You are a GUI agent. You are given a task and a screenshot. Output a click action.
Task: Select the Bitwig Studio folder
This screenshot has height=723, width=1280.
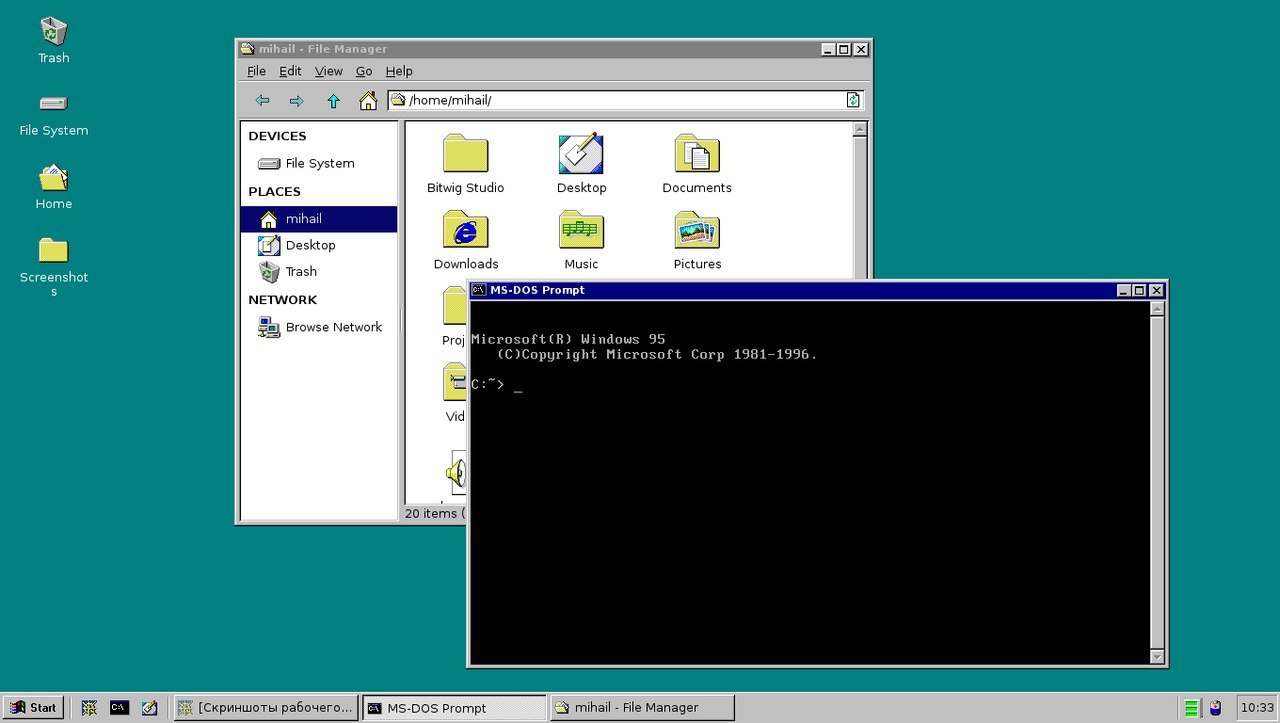pos(465,164)
